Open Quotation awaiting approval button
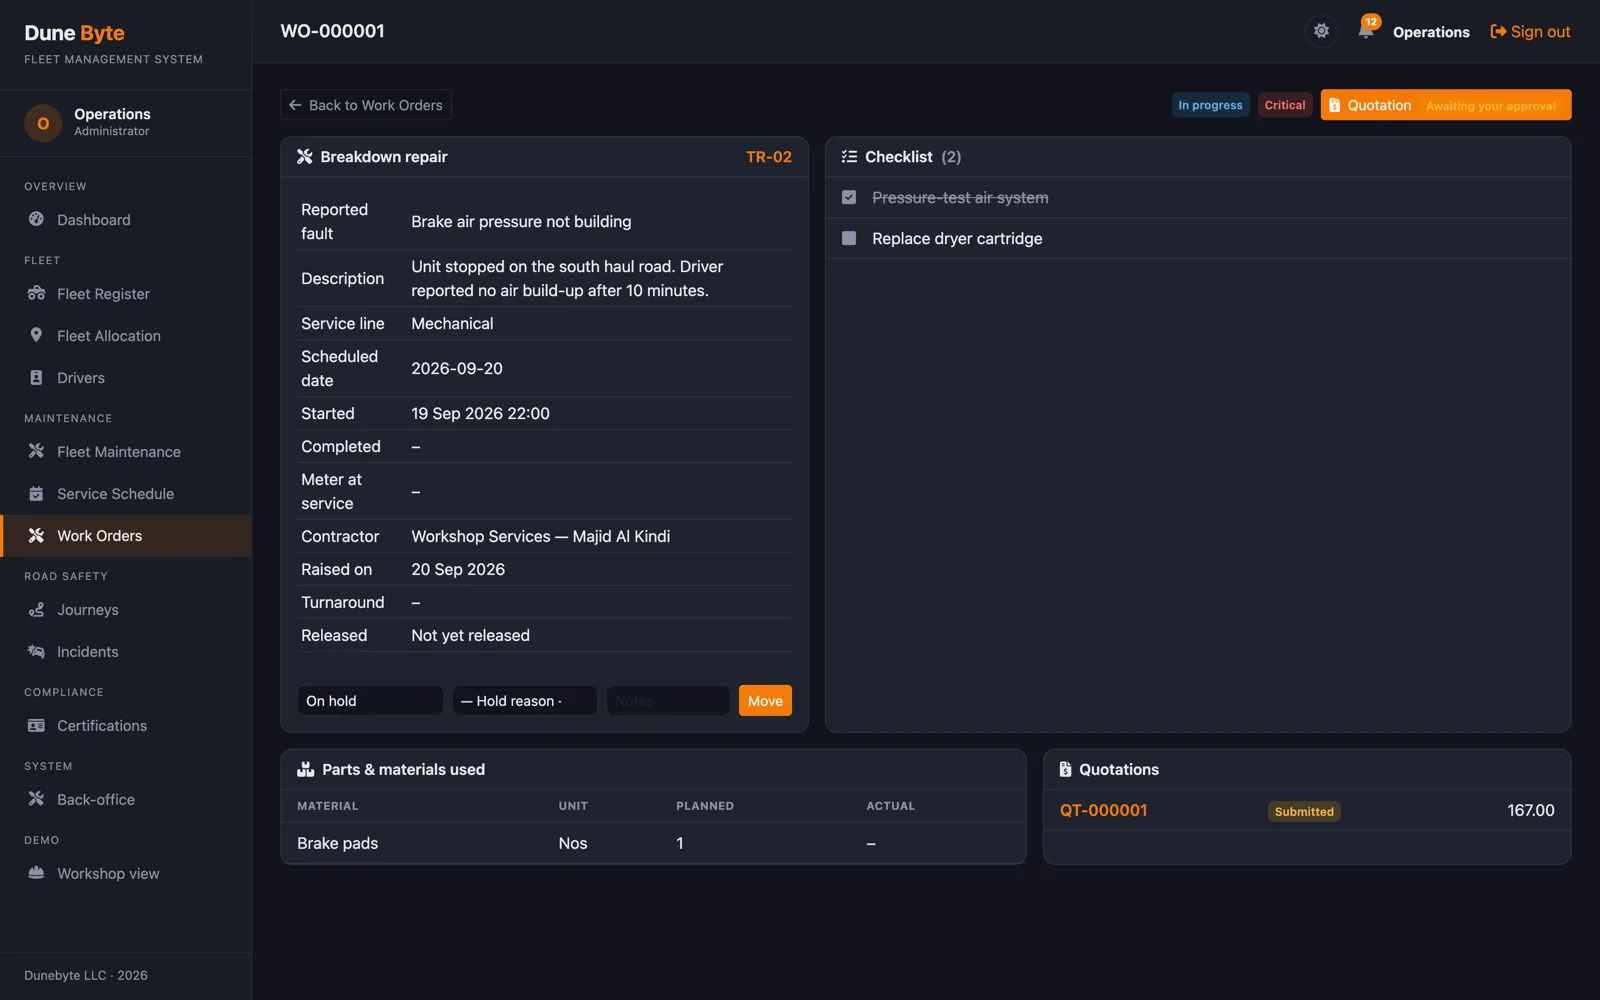1600x1000 pixels. click(x=1446, y=105)
